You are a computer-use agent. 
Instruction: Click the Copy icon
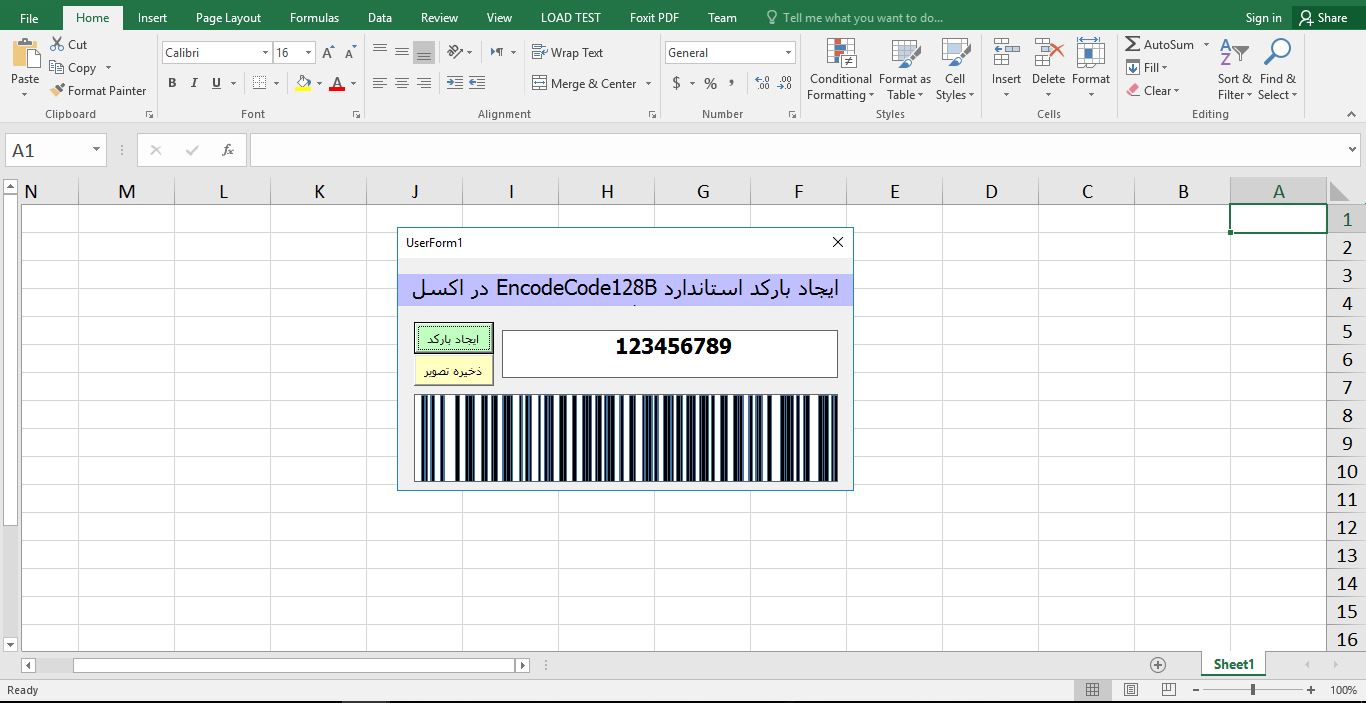57,68
